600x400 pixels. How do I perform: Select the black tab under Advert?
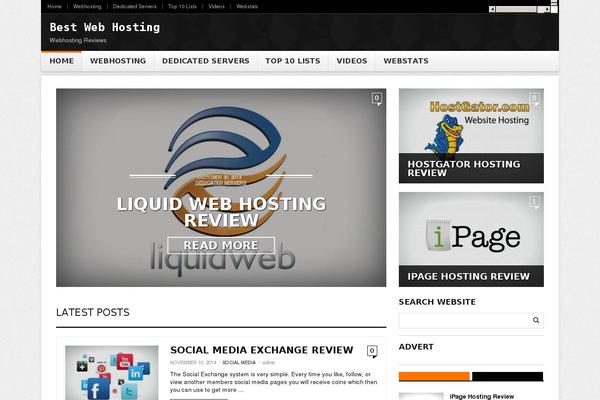click(507, 376)
